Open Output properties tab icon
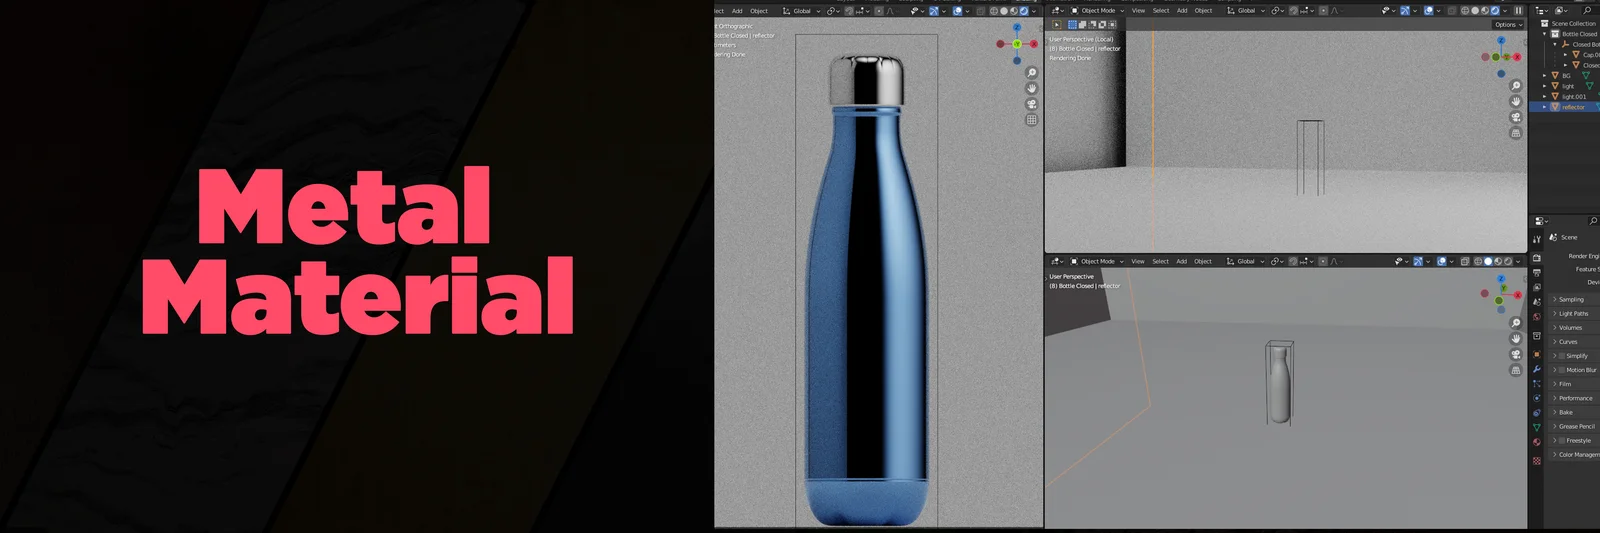The height and width of the screenshot is (533, 1600). [1537, 273]
